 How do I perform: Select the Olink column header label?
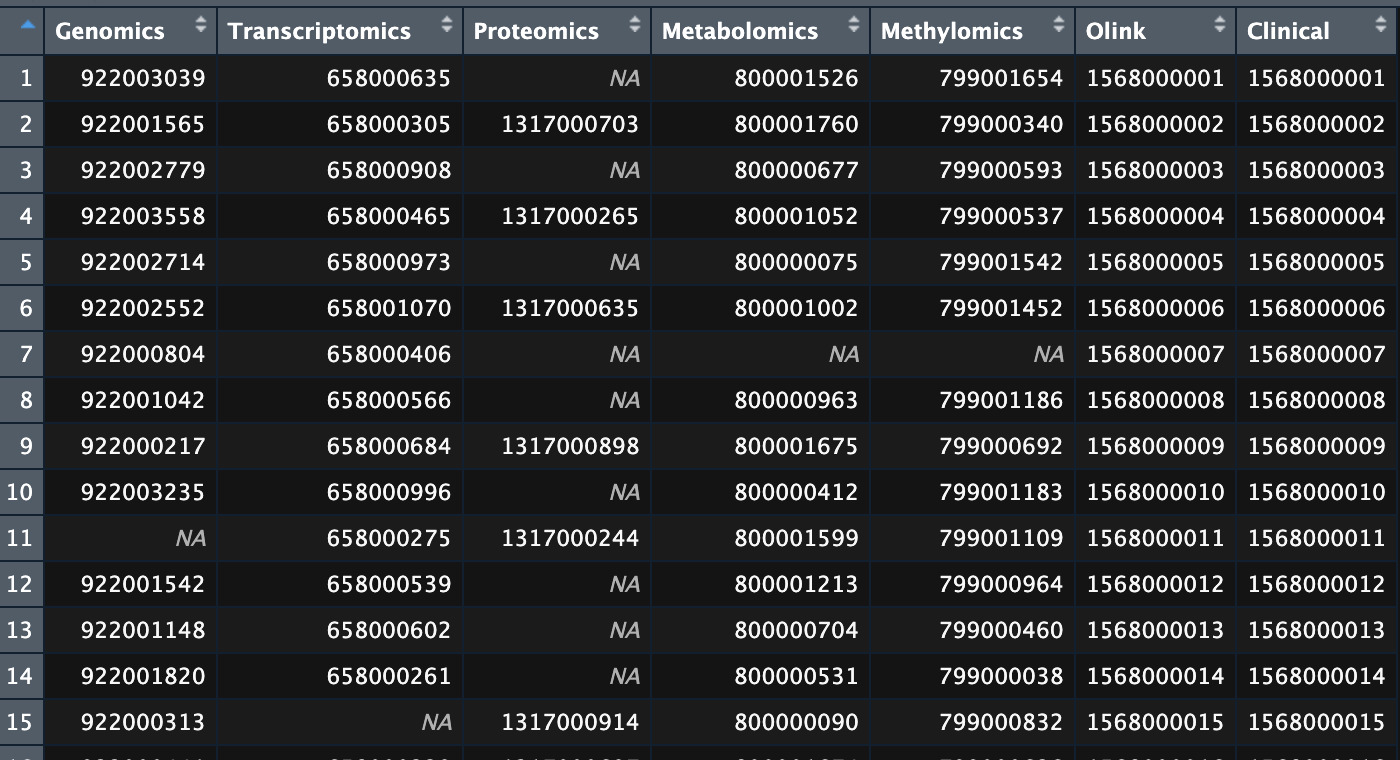pyautogui.click(x=1116, y=31)
